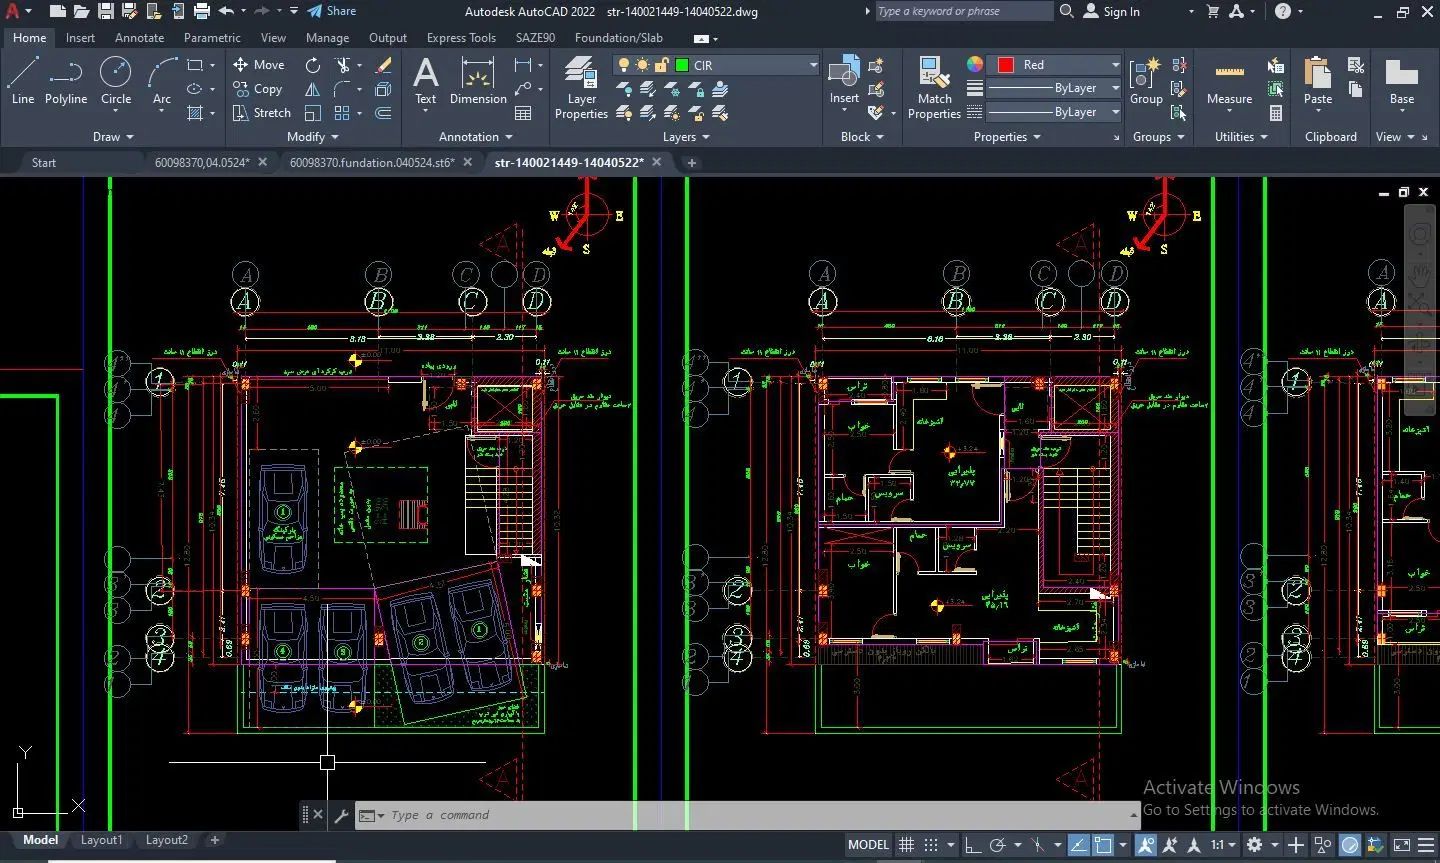Toggle Clean Screen in status bar
The height and width of the screenshot is (863, 1440).
pos(1402,845)
